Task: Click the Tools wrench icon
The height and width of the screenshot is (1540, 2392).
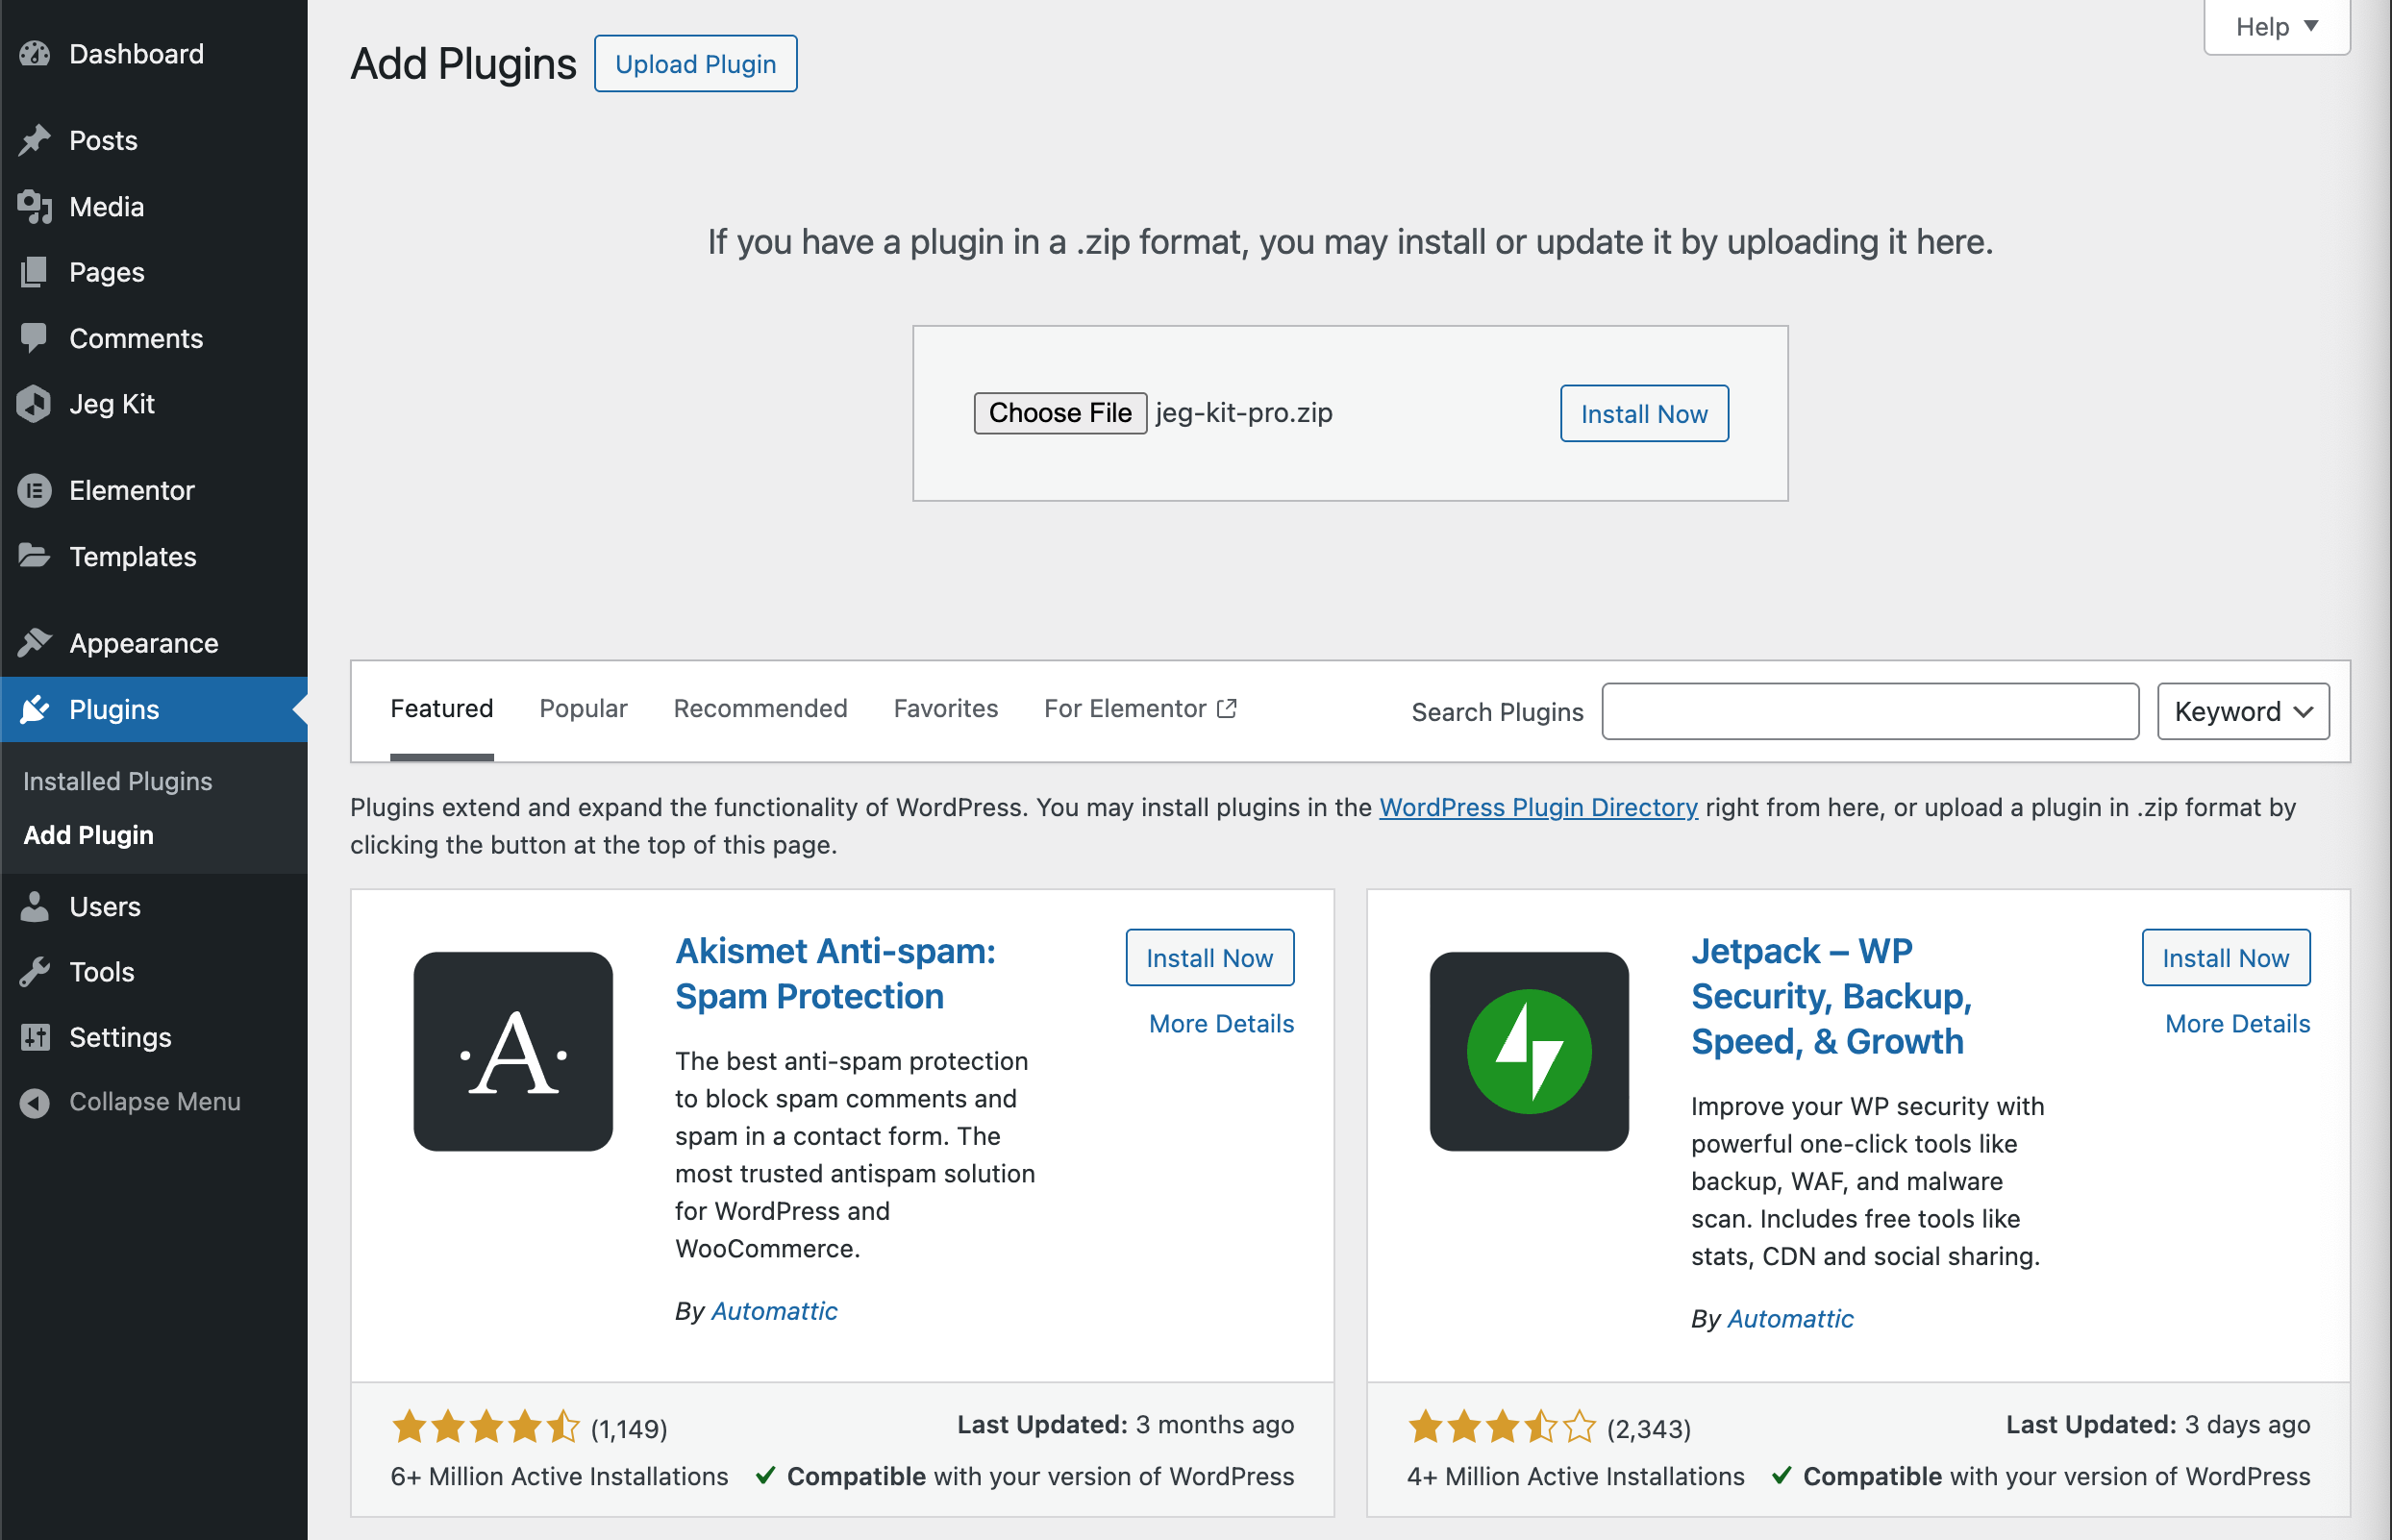Action: [x=35, y=972]
